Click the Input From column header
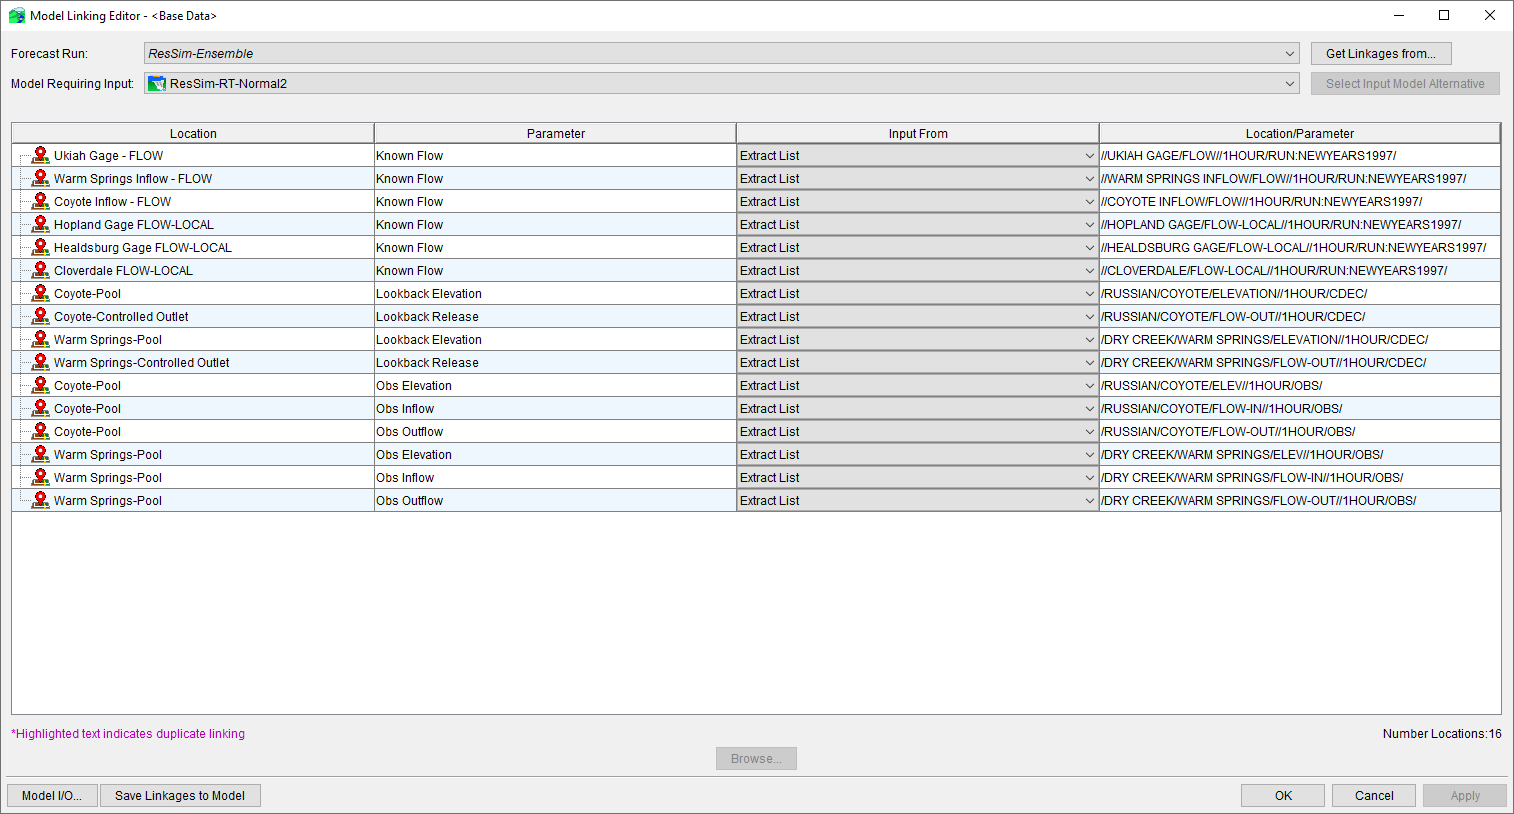This screenshot has width=1514, height=814. (x=918, y=133)
